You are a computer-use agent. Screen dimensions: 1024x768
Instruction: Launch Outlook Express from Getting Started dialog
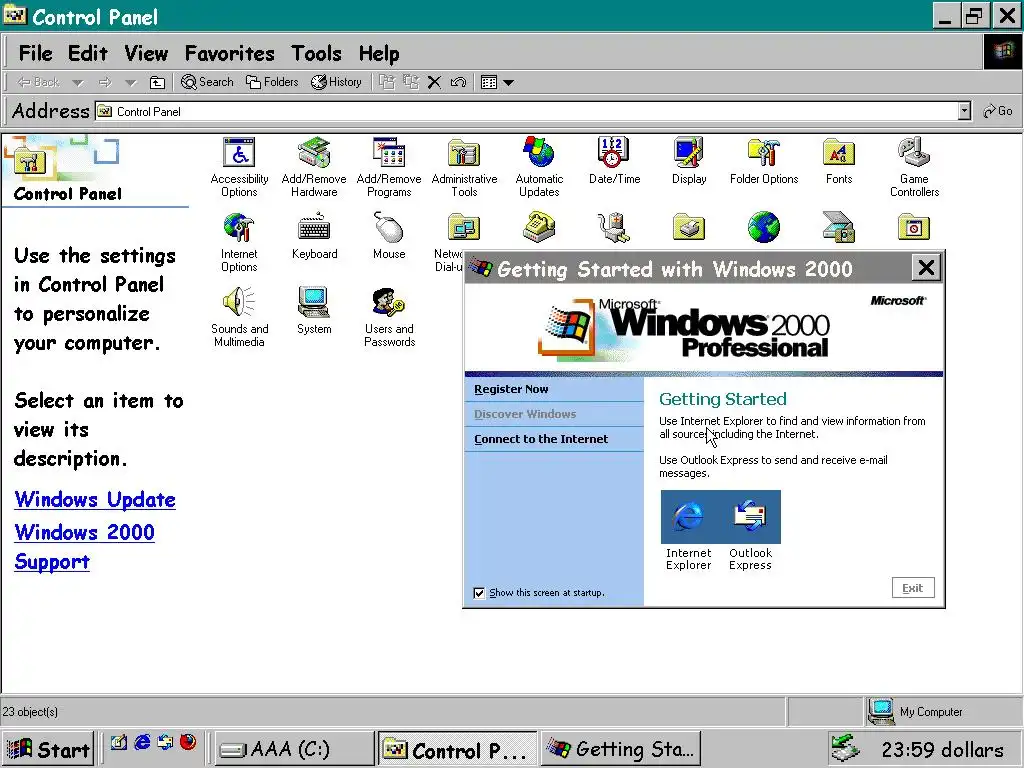pyautogui.click(x=750, y=530)
